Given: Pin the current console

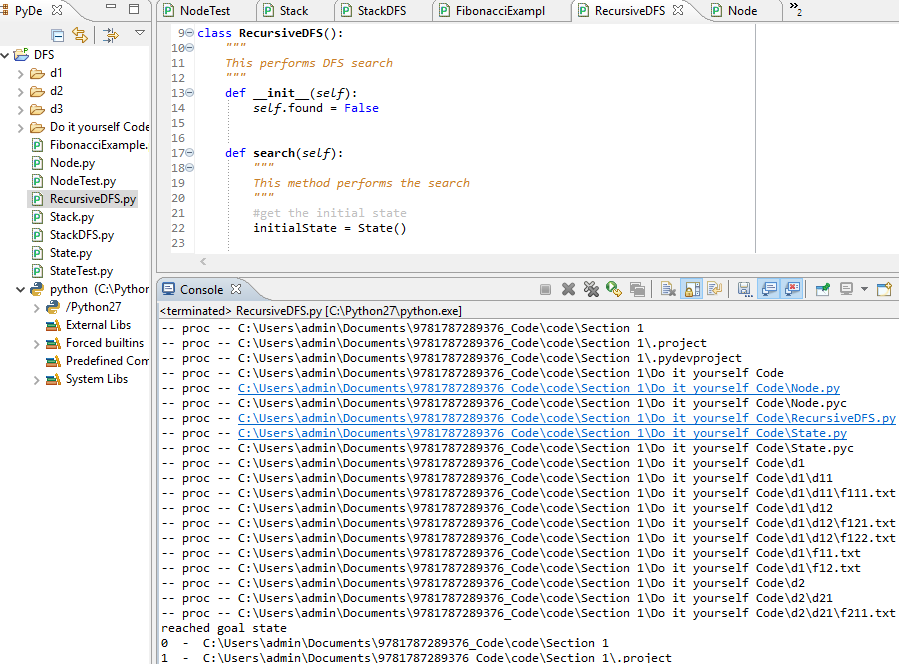Looking at the screenshot, I should (823, 290).
